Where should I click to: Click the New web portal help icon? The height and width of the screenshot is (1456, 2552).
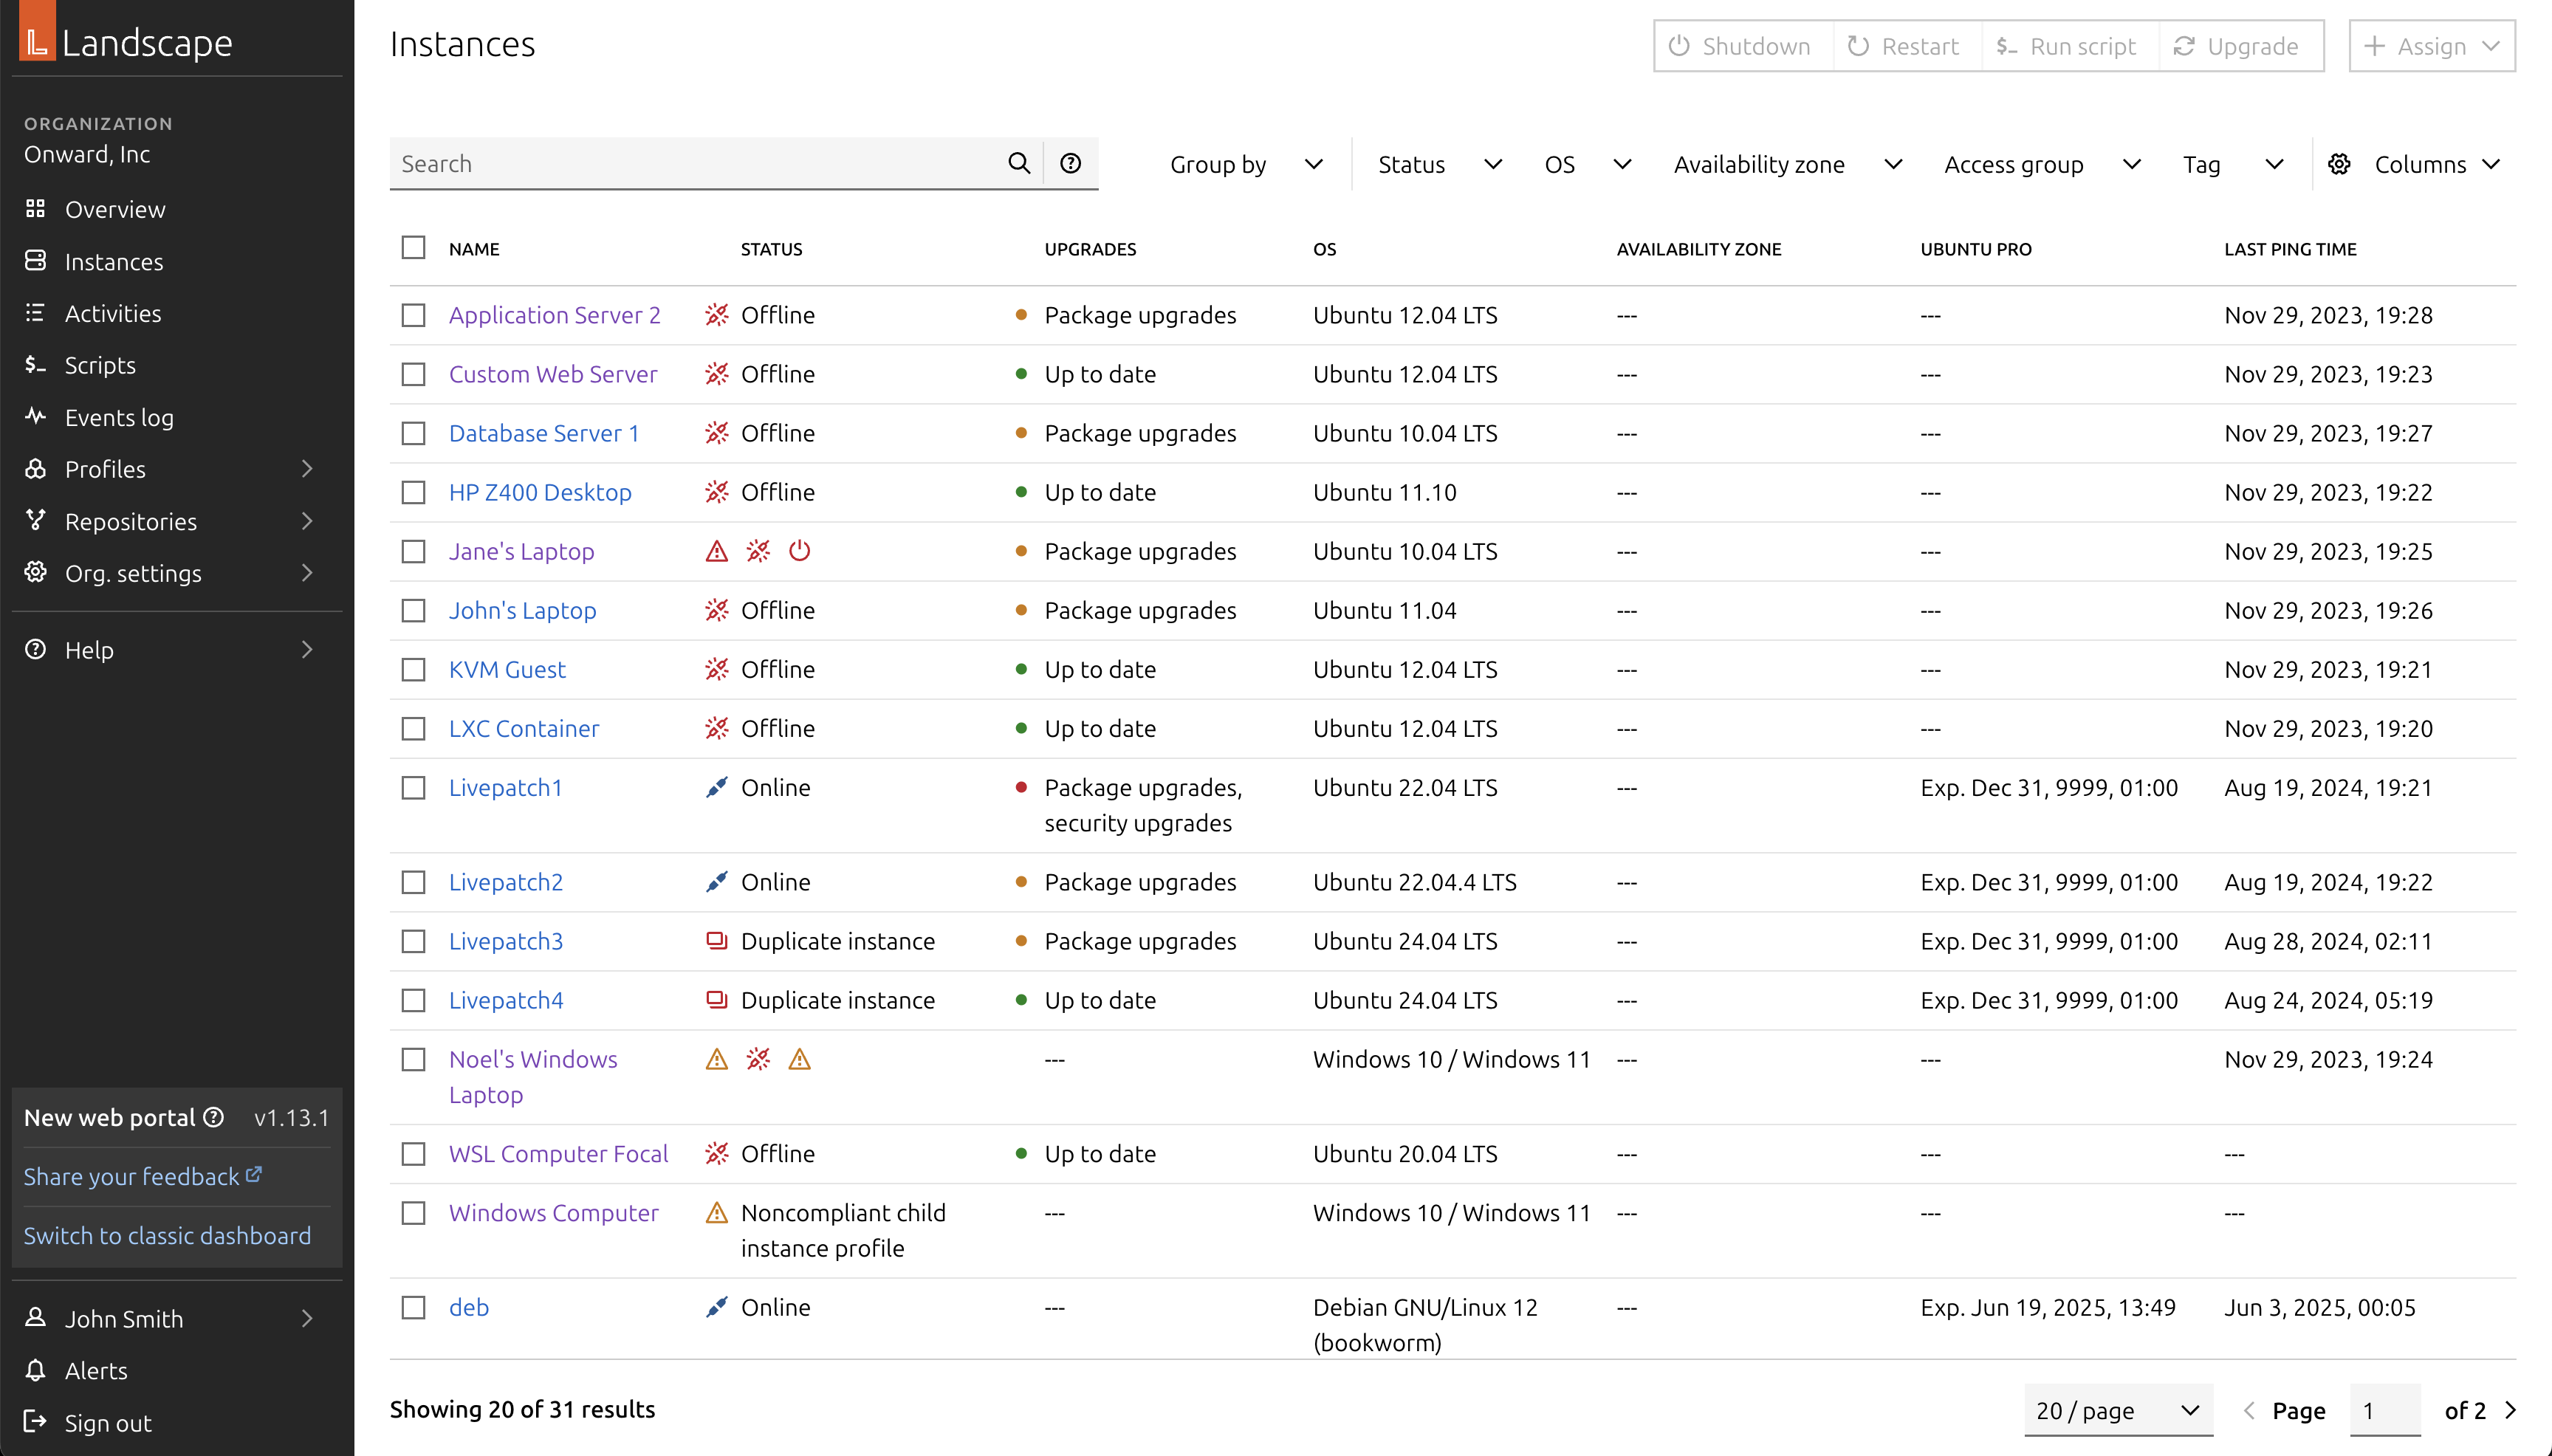point(213,1117)
